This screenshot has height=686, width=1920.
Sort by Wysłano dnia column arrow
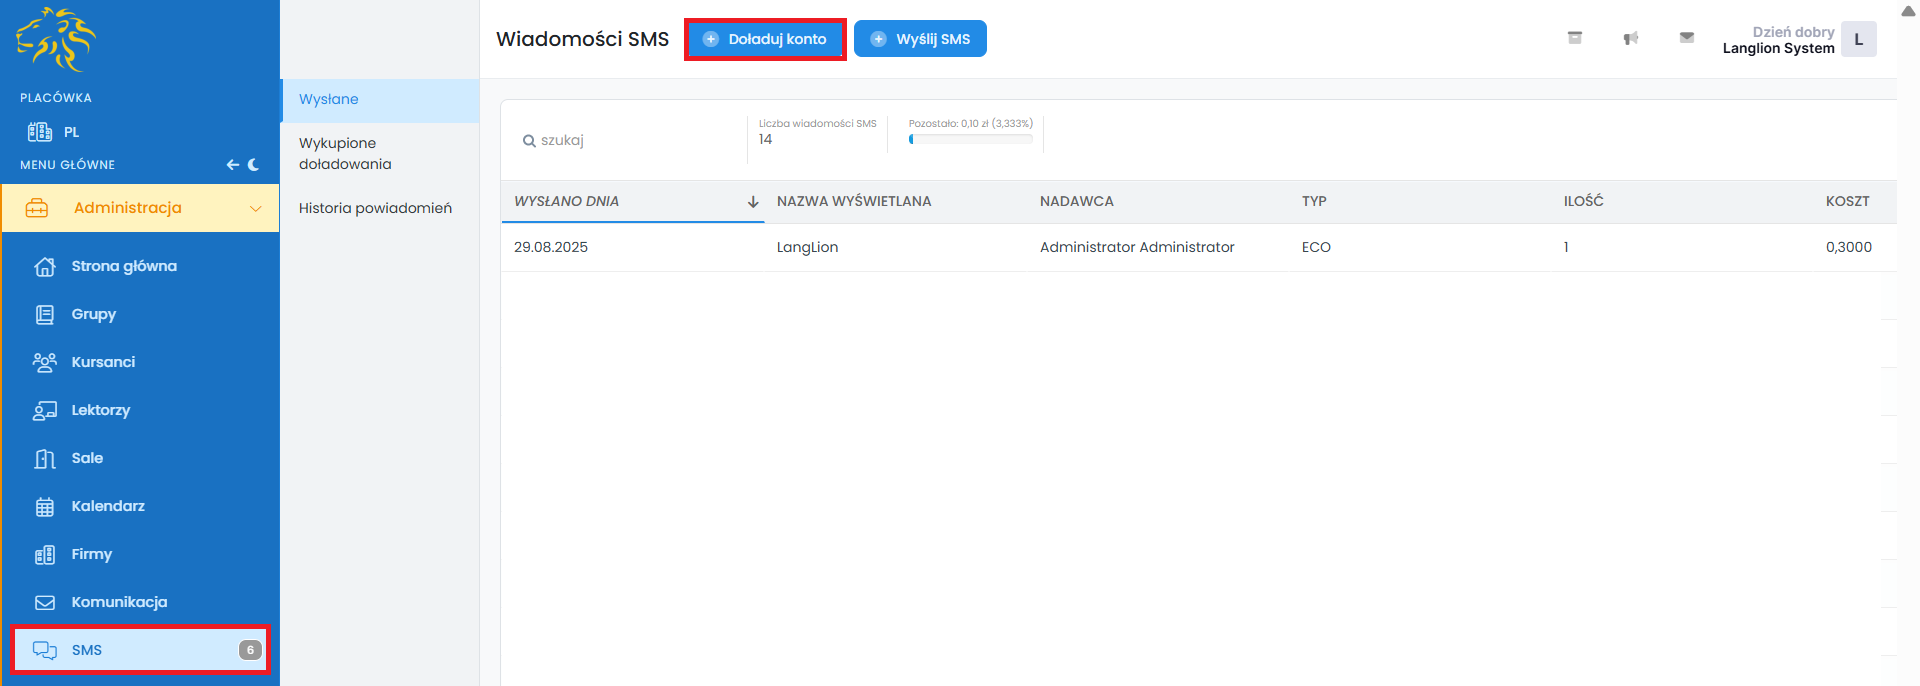coord(753,202)
